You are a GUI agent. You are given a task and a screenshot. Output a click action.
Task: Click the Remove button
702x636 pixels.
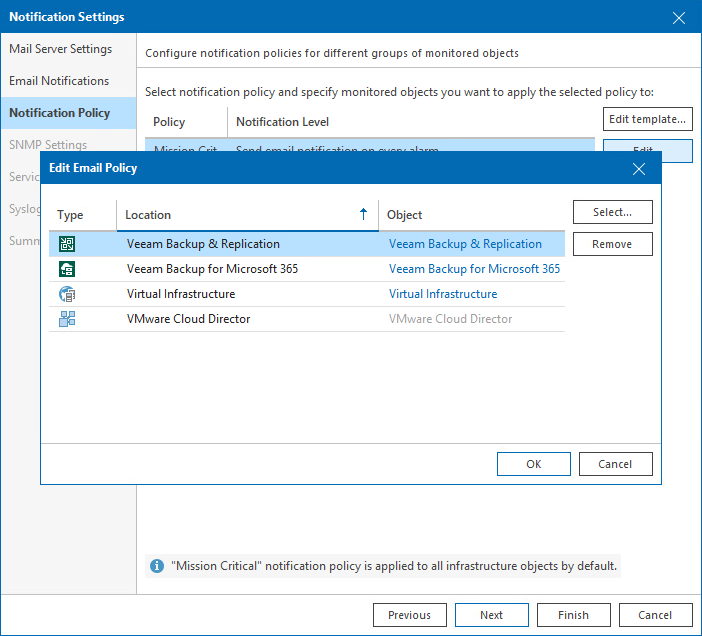pyautogui.click(x=612, y=244)
